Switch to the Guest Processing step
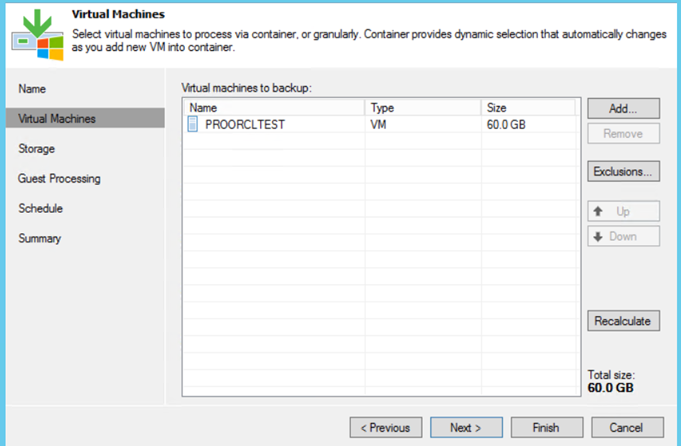Screen dimensions: 681x446 click(59, 179)
